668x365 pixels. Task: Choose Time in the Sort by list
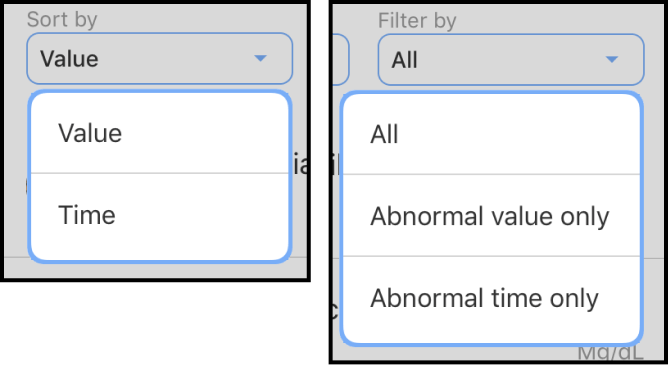(x=159, y=216)
